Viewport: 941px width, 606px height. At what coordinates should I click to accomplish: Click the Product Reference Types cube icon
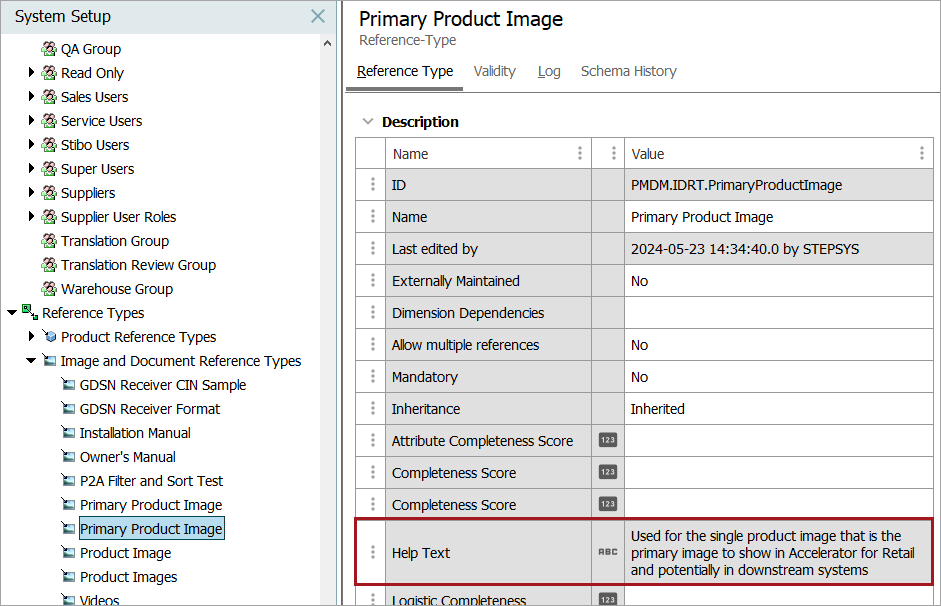49,337
